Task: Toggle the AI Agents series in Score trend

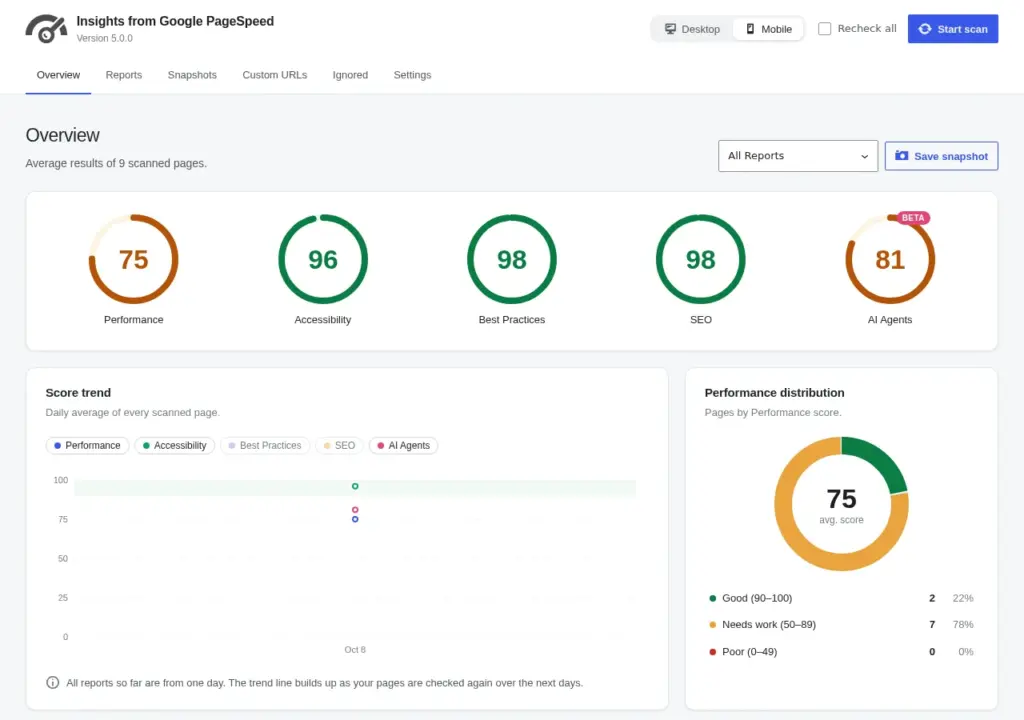Action: 403,446
